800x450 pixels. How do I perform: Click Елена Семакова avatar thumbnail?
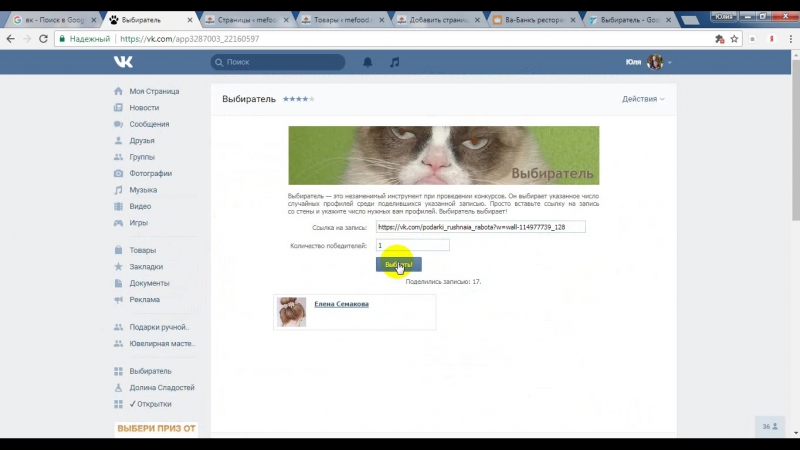coord(292,311)
